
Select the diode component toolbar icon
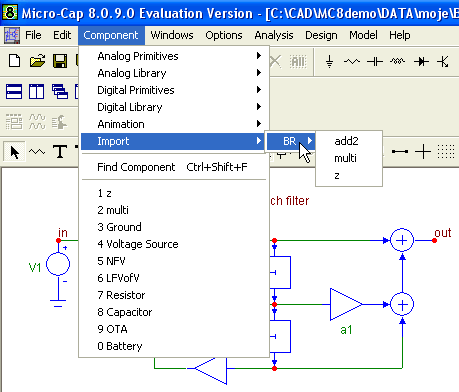click(x=421, y=62)
